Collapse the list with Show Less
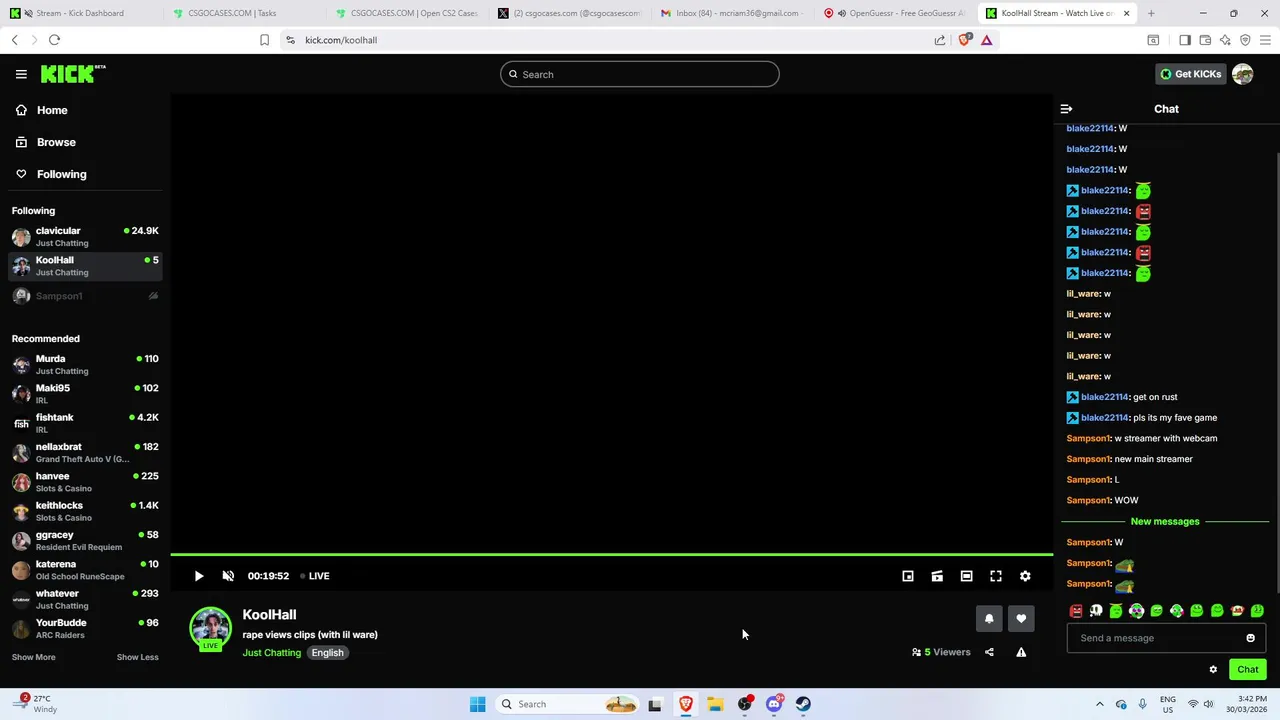The image size is (1280, 720). point(137,657)
